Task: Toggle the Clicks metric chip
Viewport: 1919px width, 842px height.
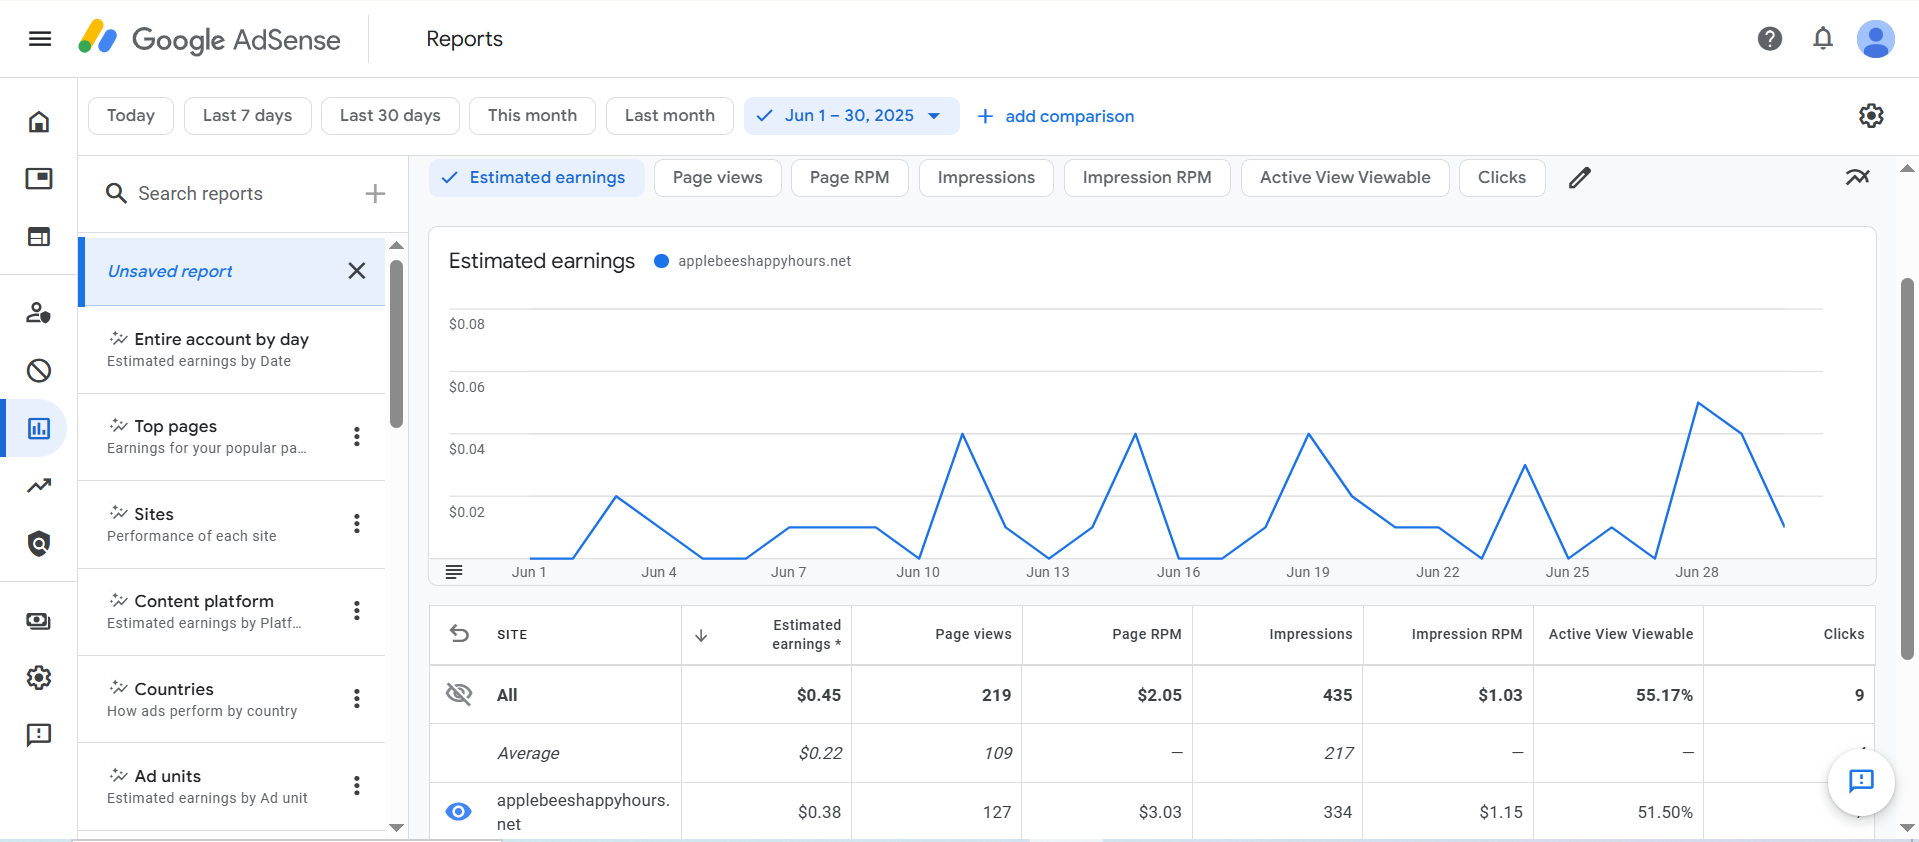Action: coord(1502,178)
